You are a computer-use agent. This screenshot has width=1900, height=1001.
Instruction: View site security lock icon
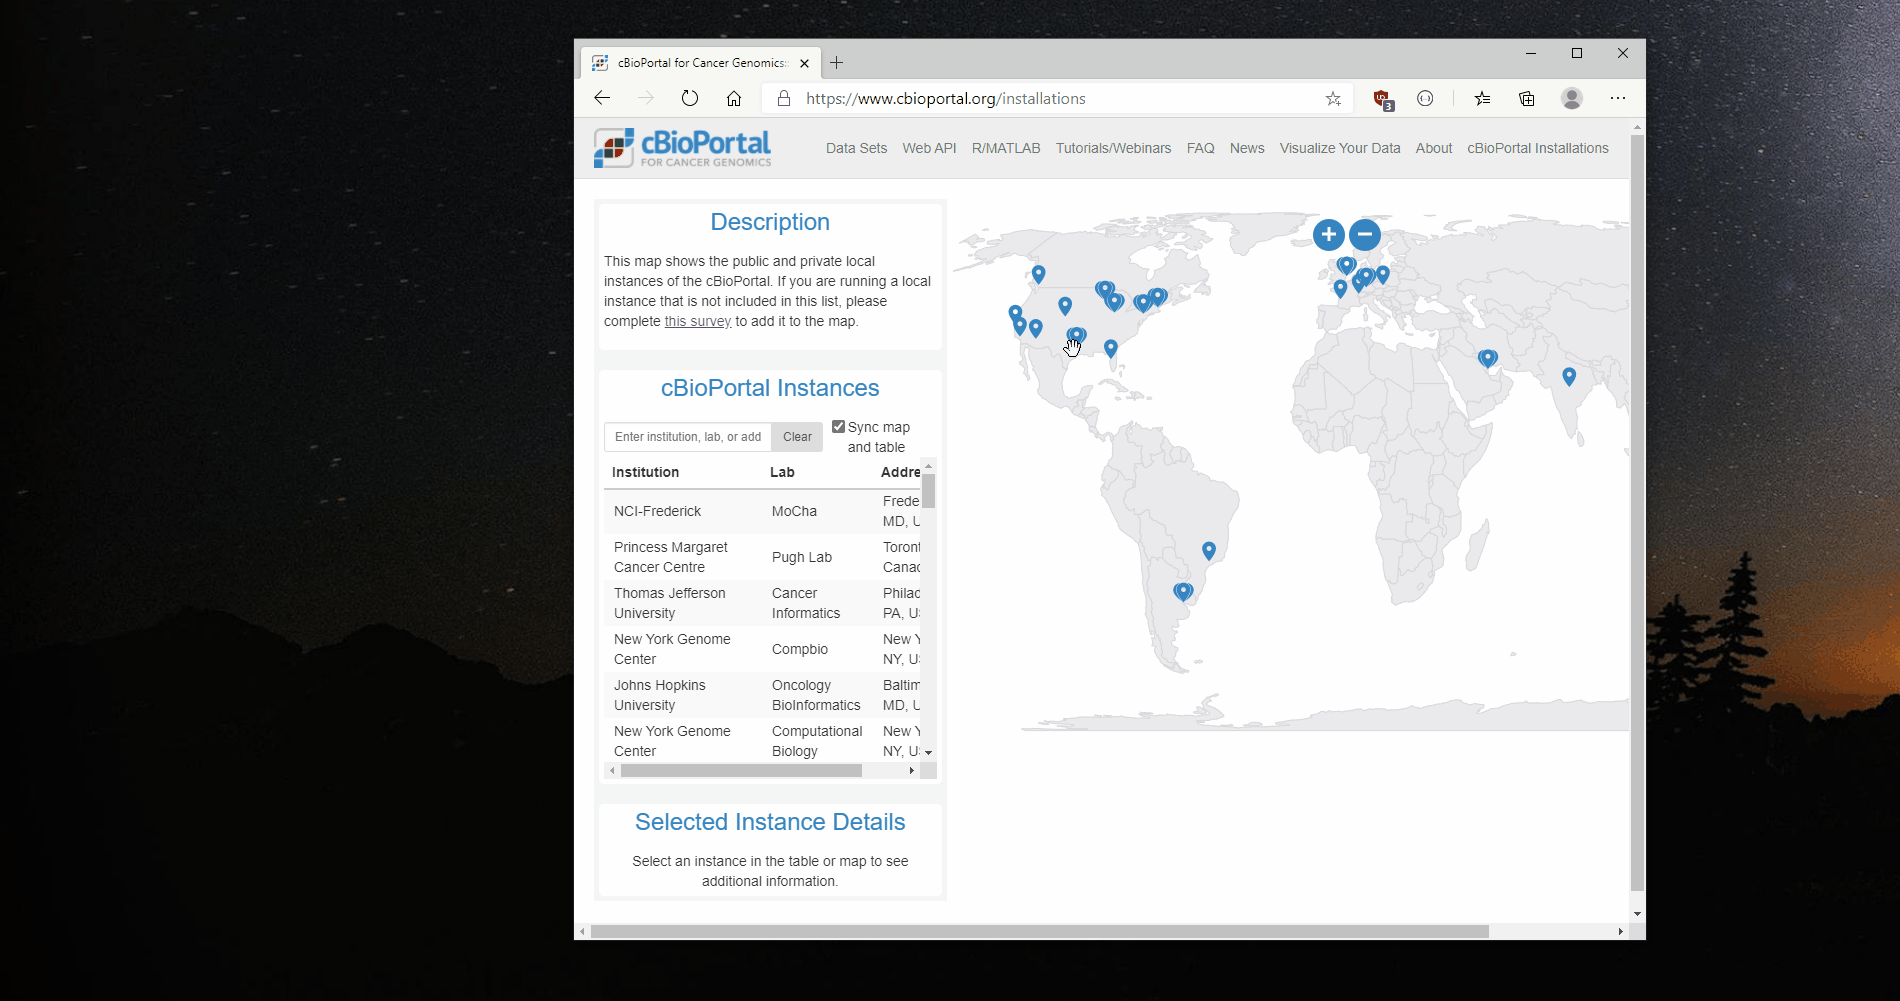(784, 98)
